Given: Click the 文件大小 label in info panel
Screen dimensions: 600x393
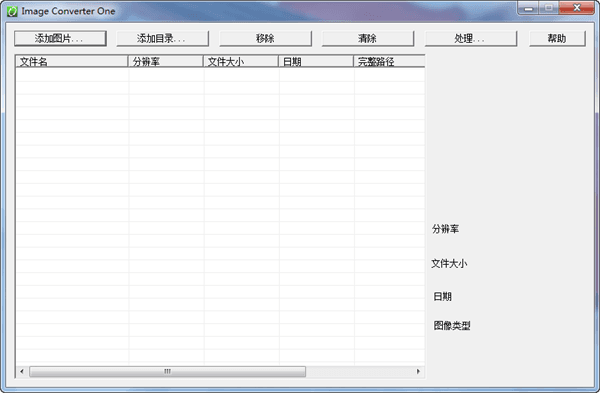Looking at the screenshot, I should click(x=449, y=263).
